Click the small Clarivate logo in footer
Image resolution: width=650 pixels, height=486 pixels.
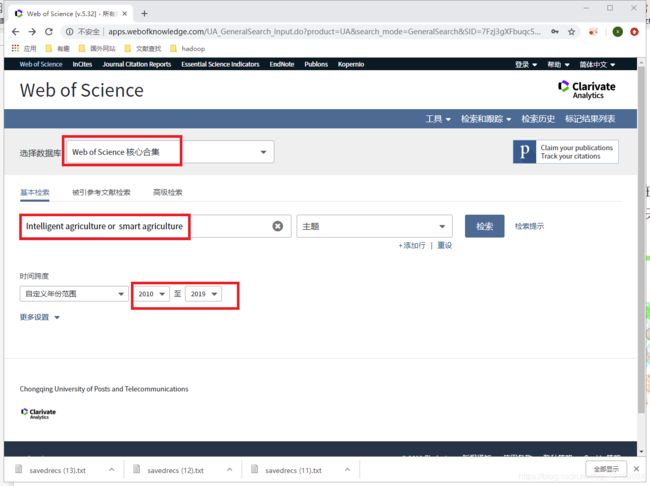[38, 413]
